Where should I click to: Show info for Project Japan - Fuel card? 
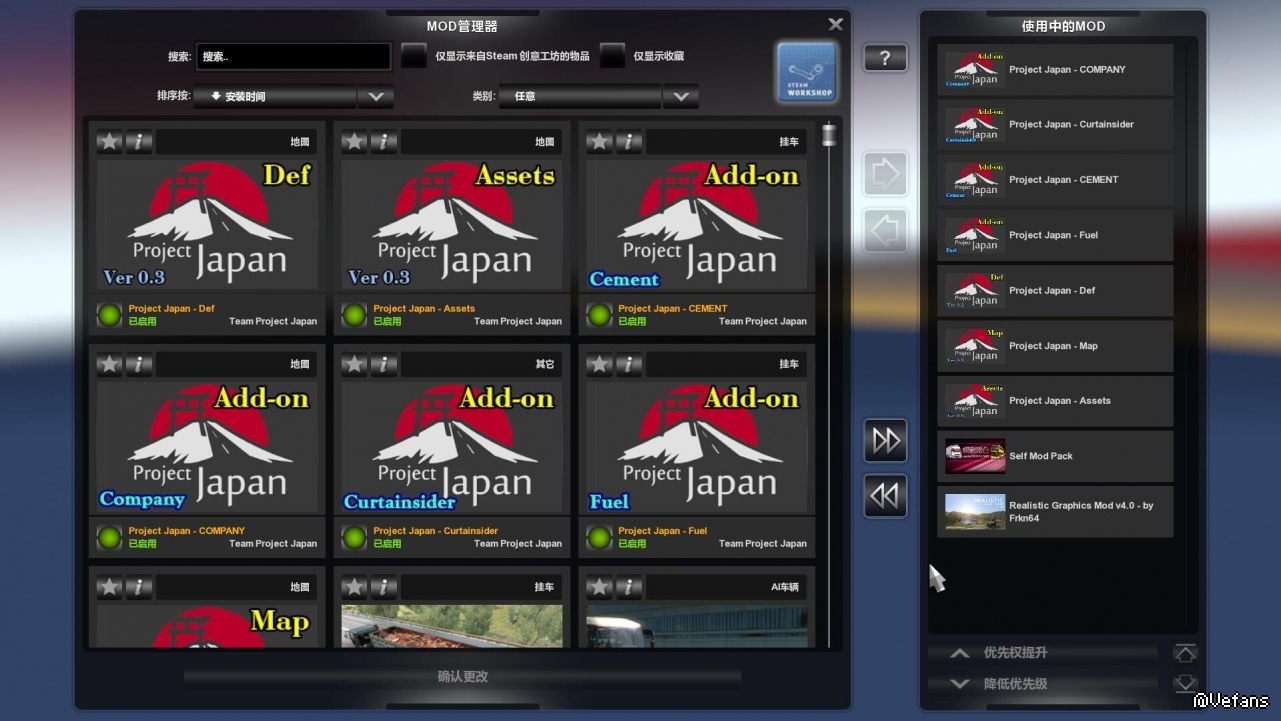(629, 365)
